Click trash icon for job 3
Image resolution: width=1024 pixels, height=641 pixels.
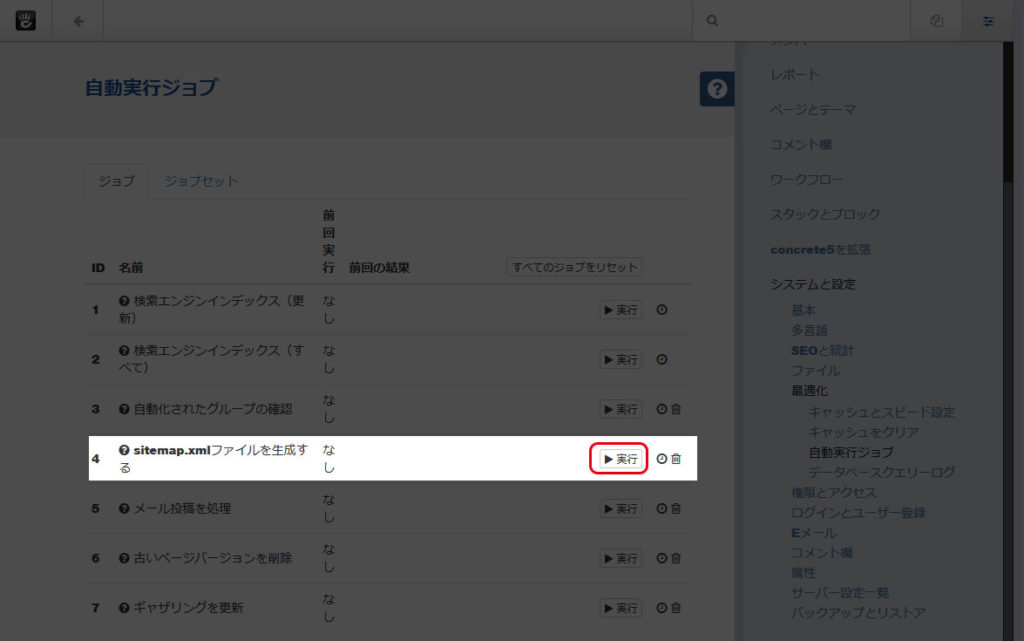(676, 409)
